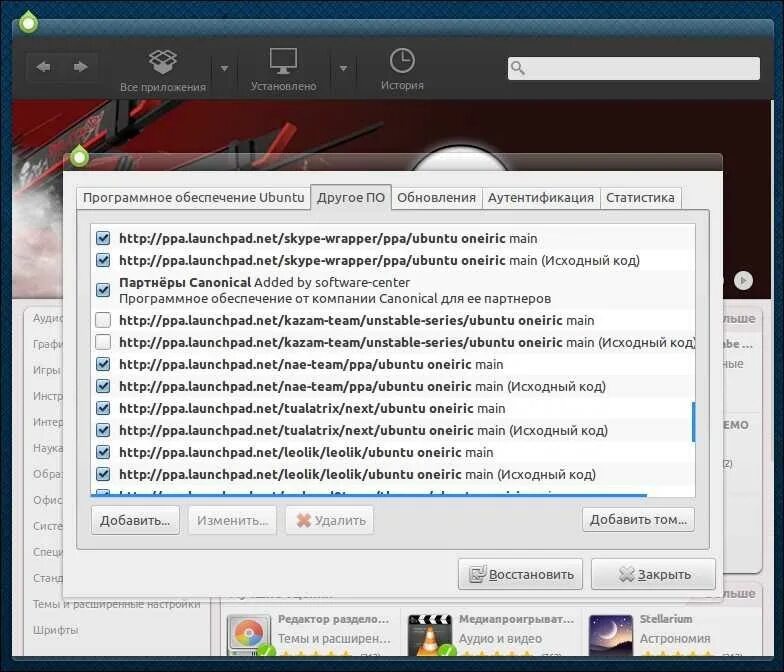This screenshot has width=784, height=672.
Task: Select Темы и расширенные настройки category
Action: click(116, 604)
